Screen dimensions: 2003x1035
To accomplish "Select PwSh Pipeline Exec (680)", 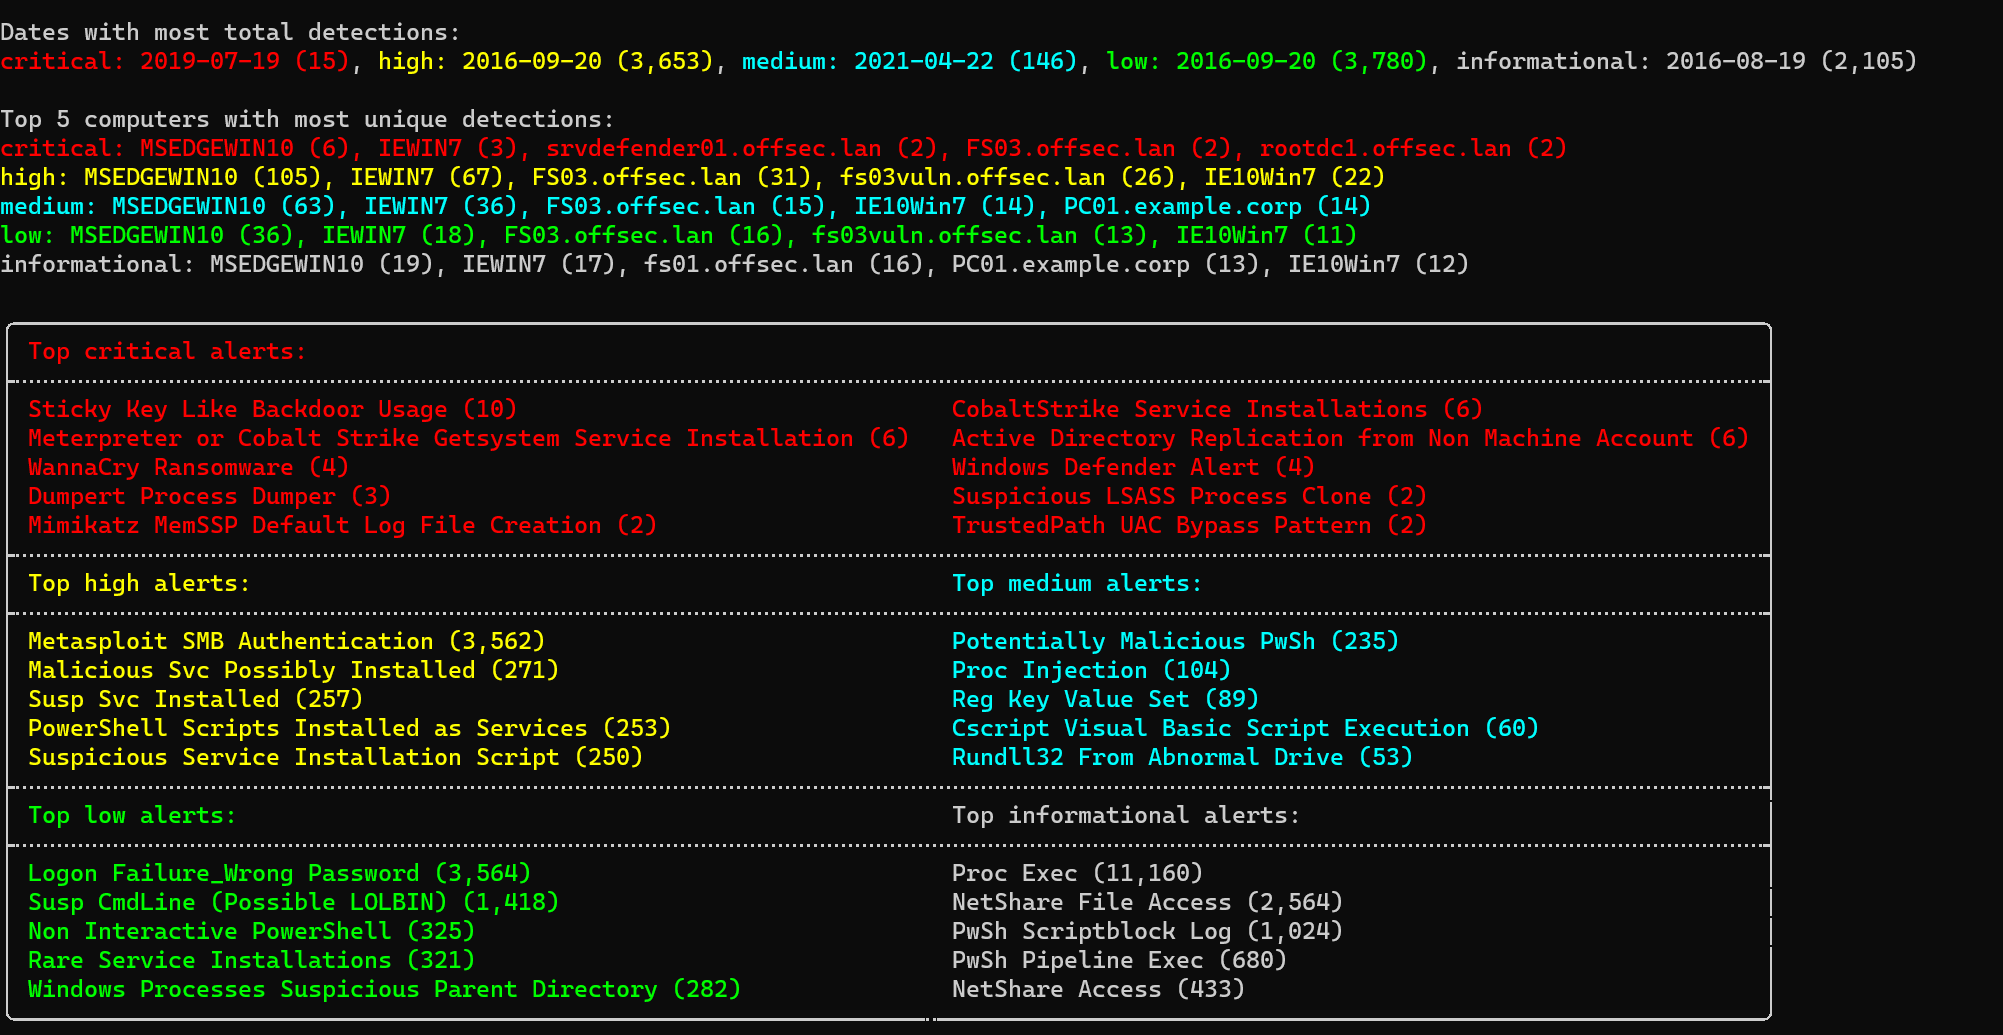I will pos(1119,960).
